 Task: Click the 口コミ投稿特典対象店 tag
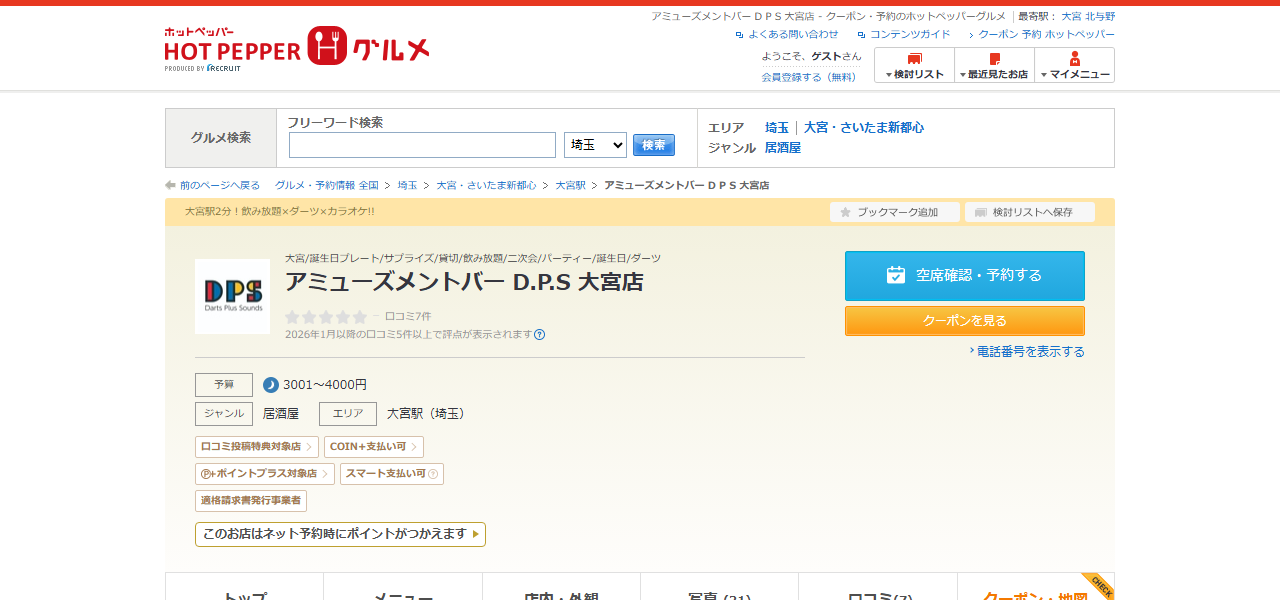[x=257, y=447]
